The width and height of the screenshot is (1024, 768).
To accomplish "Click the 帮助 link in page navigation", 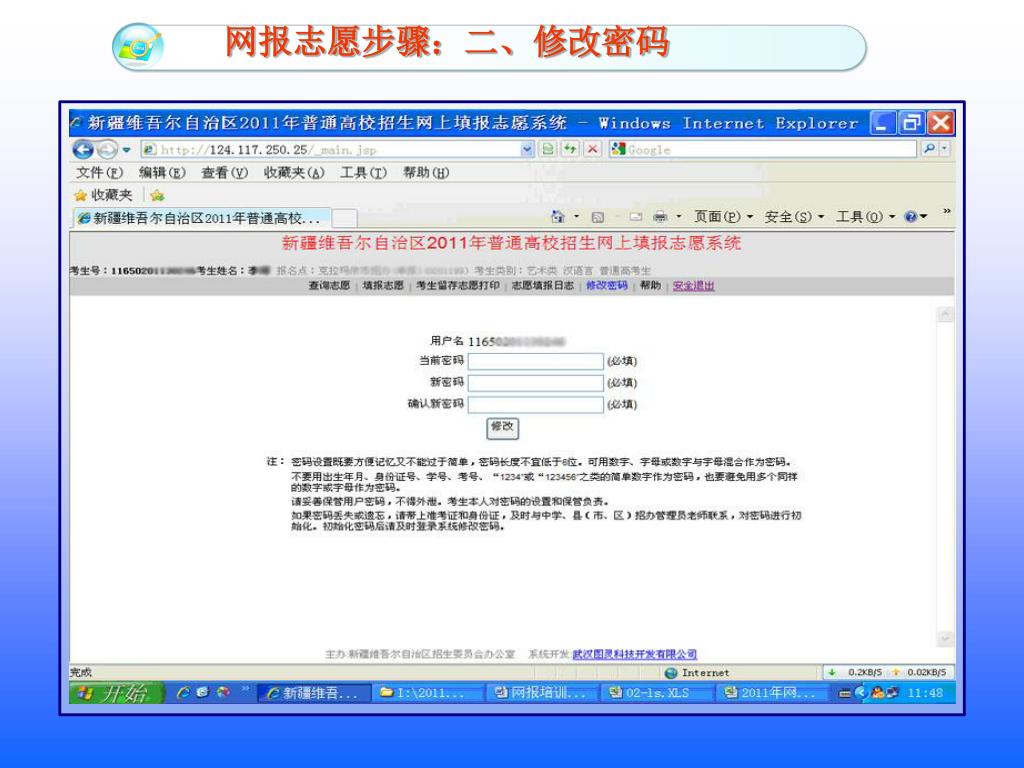I will (650, 285).
